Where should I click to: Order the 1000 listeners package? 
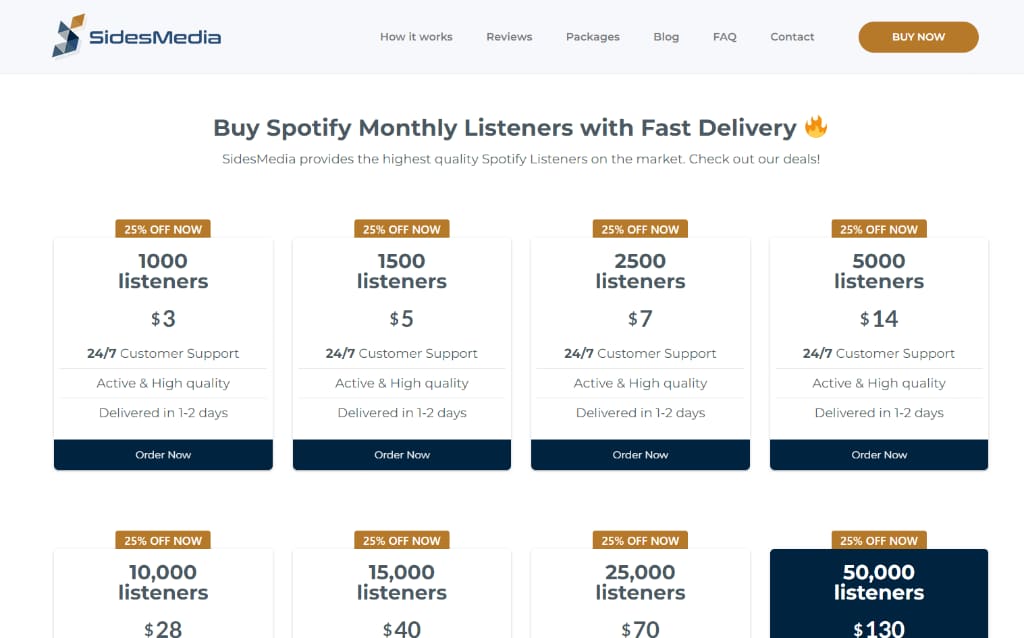tap(163, 455)
